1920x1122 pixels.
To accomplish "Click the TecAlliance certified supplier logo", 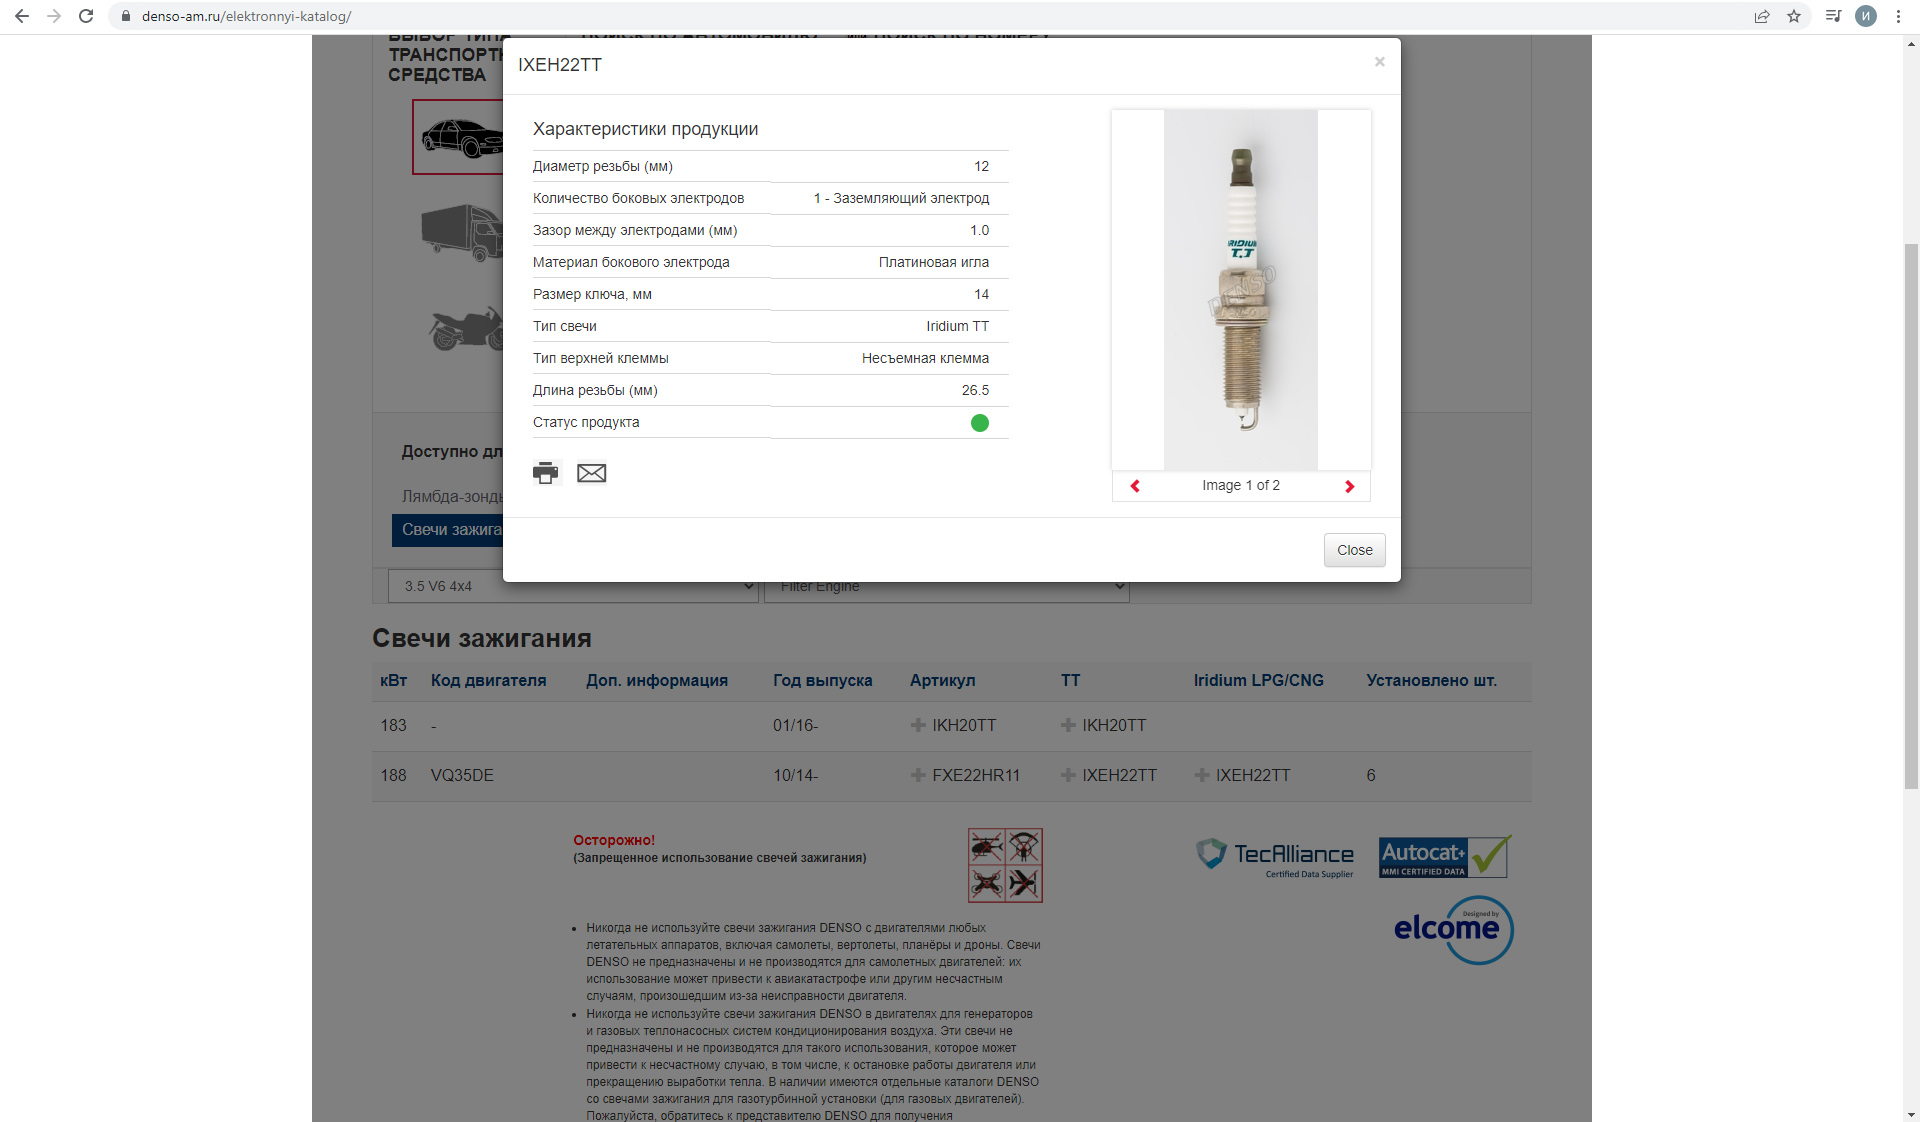I will point(1275,857).
